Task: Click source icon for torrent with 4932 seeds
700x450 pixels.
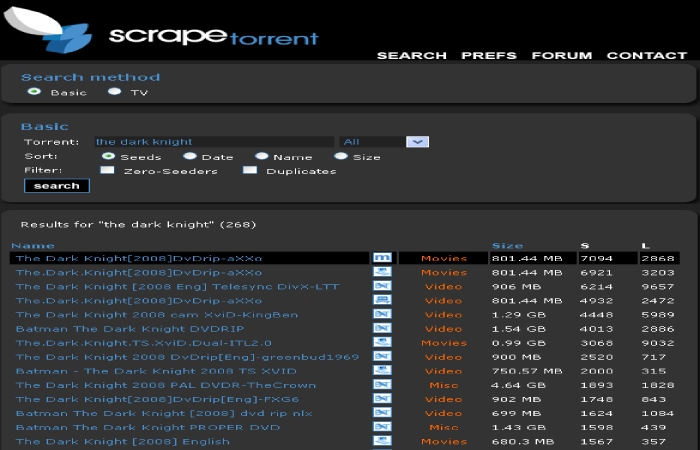Action: coord(382,300)
